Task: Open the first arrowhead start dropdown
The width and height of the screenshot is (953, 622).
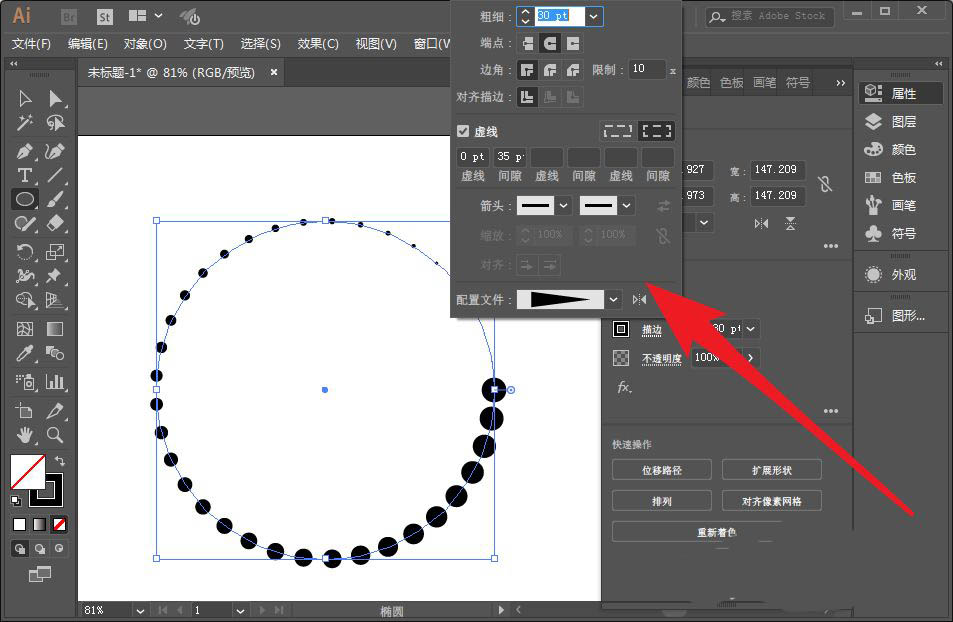Action: 563,206
